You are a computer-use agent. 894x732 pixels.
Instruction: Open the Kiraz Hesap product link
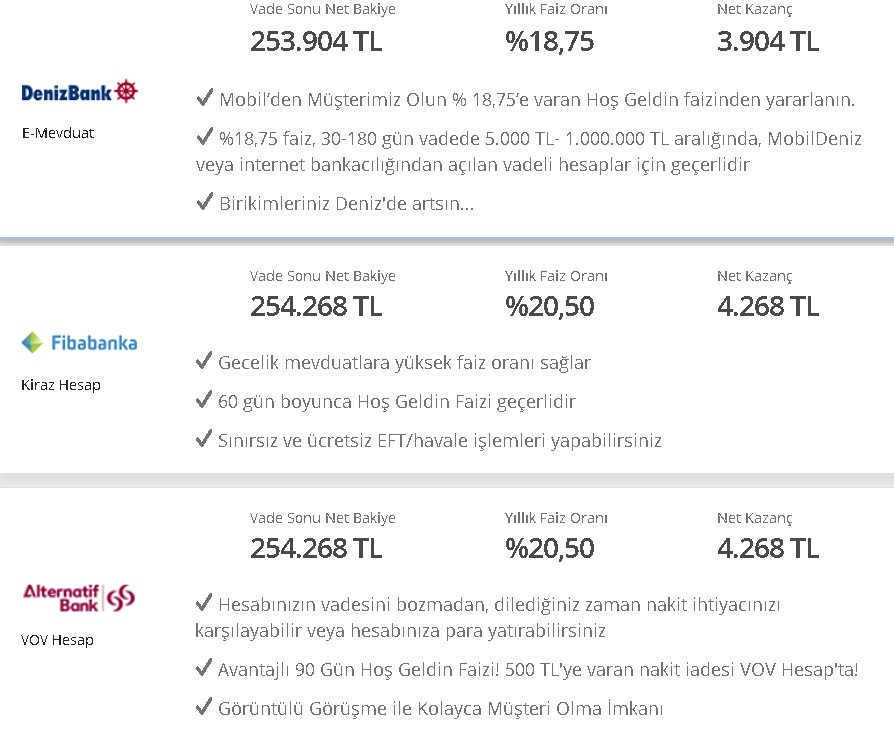[x=60, y=385]
